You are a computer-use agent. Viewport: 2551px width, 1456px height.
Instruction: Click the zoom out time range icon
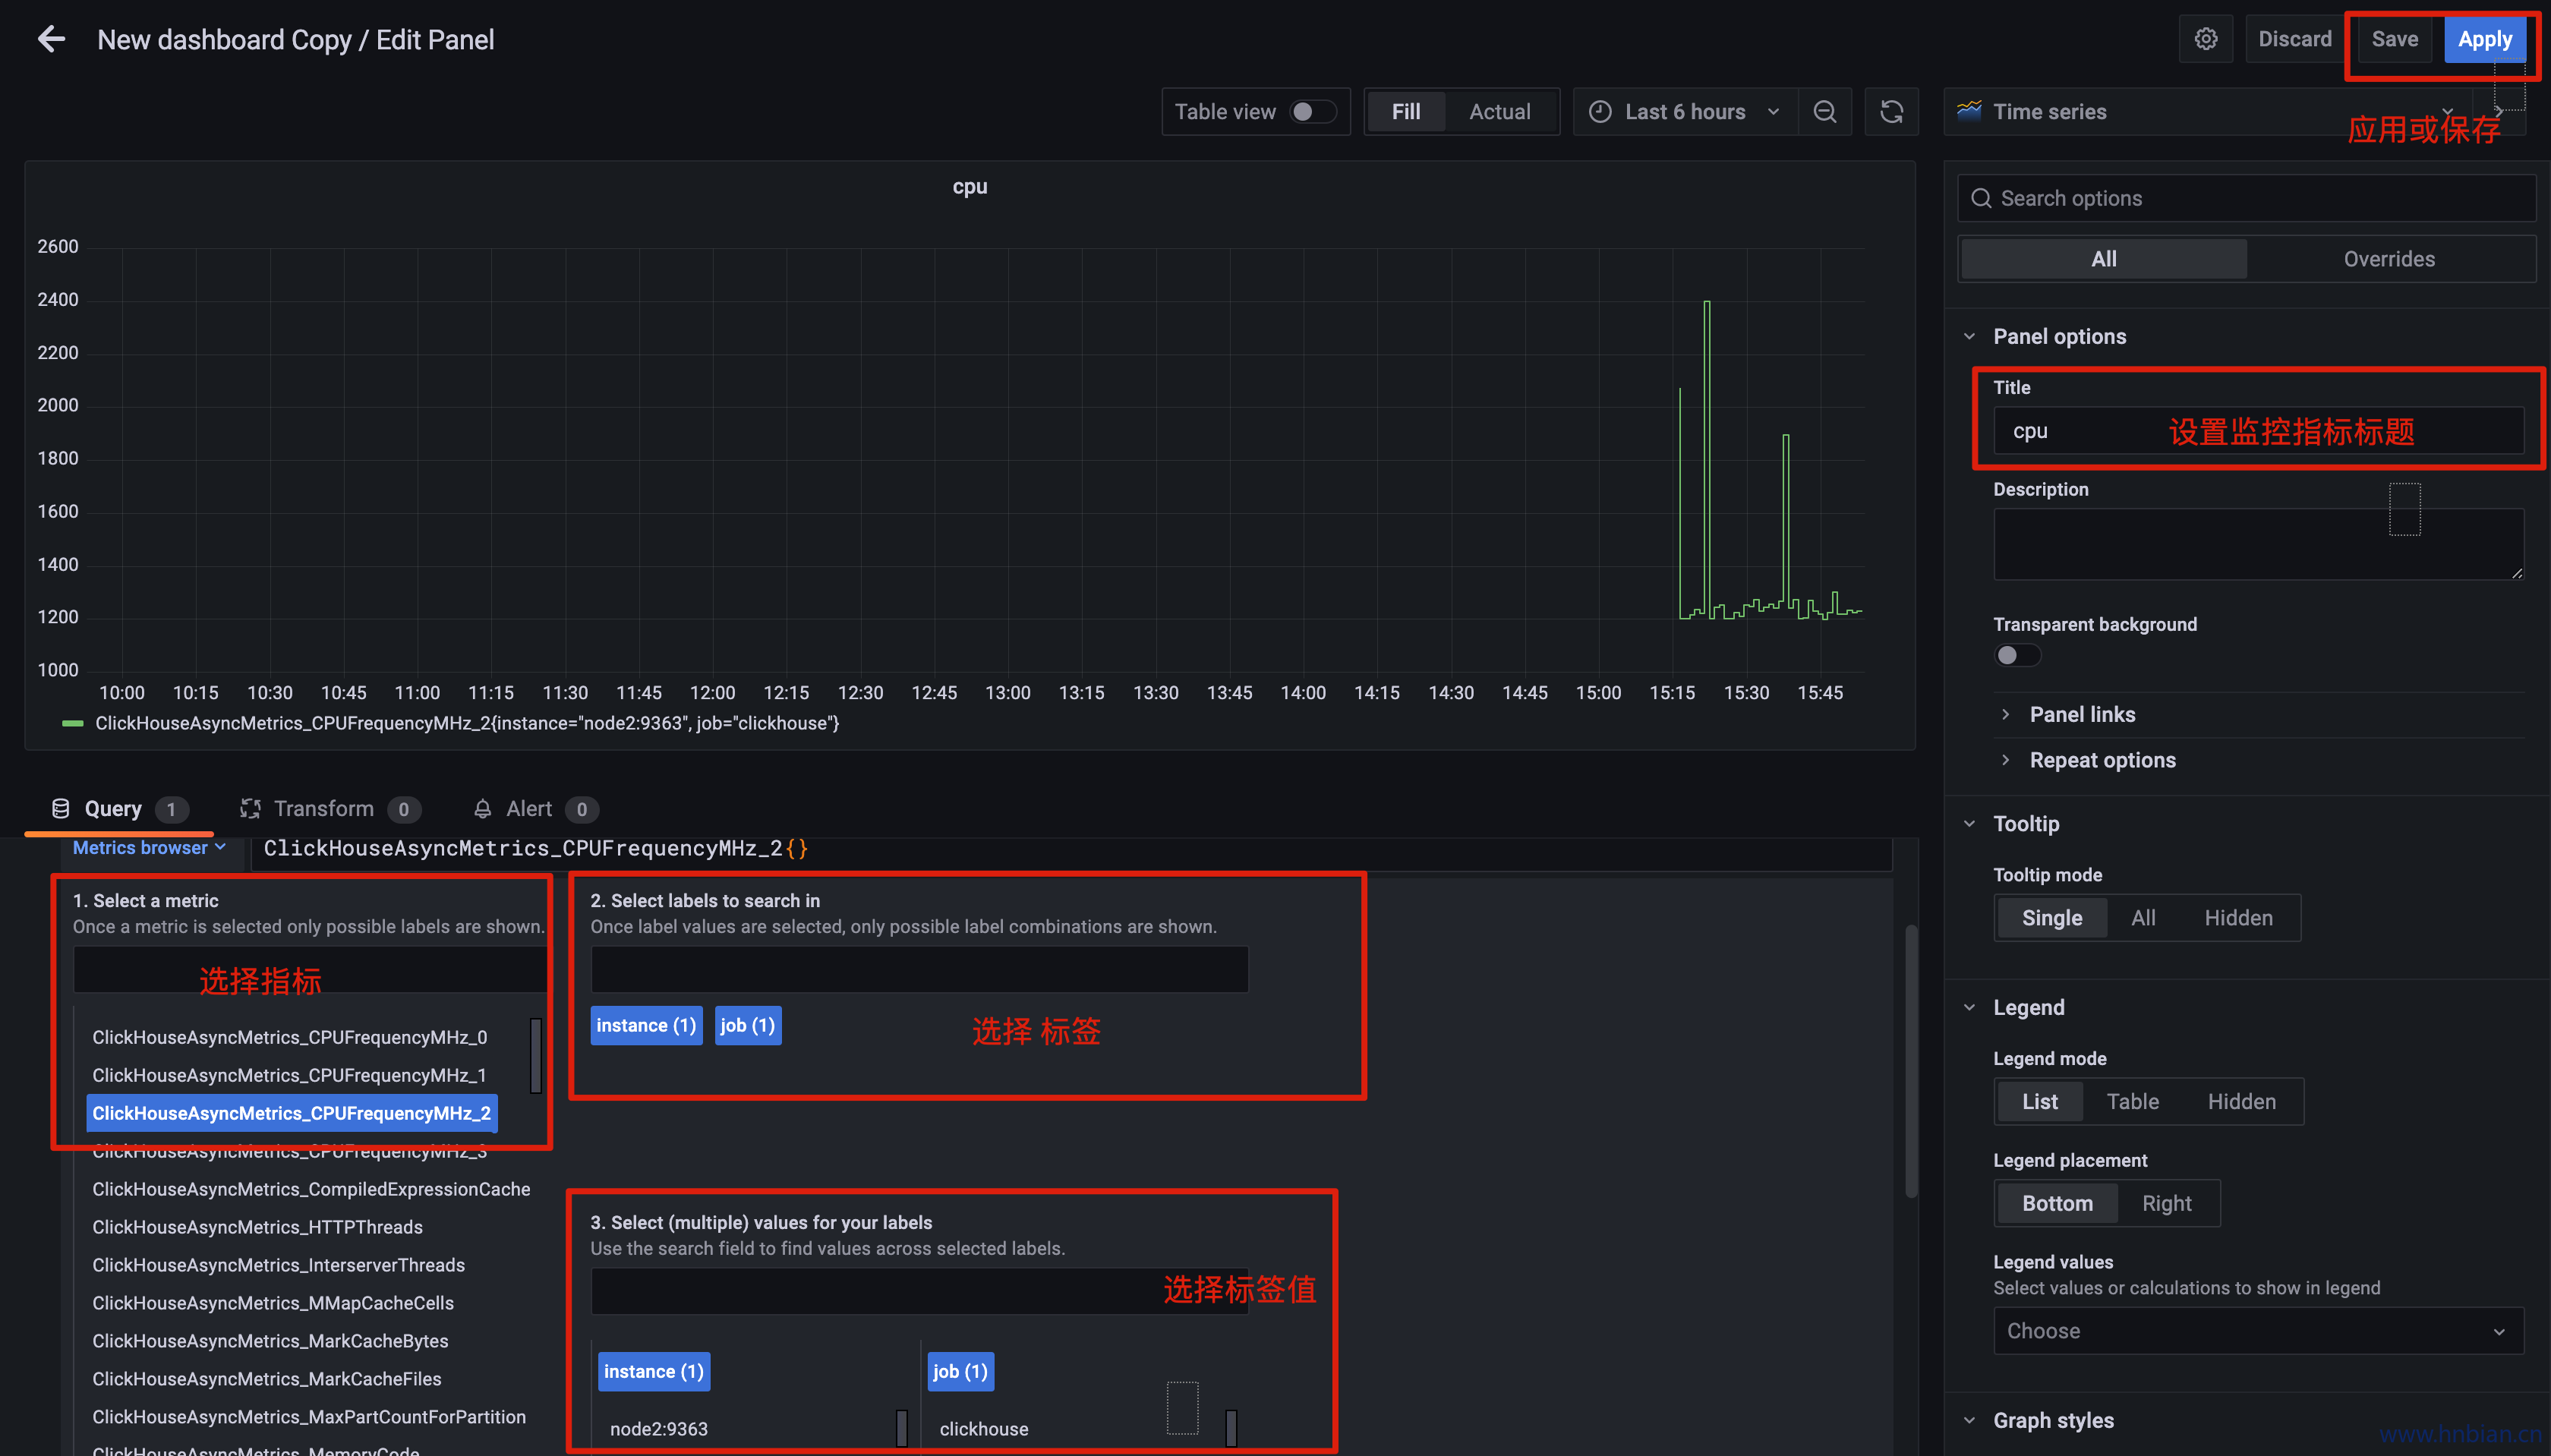(x=1825, y=112)
